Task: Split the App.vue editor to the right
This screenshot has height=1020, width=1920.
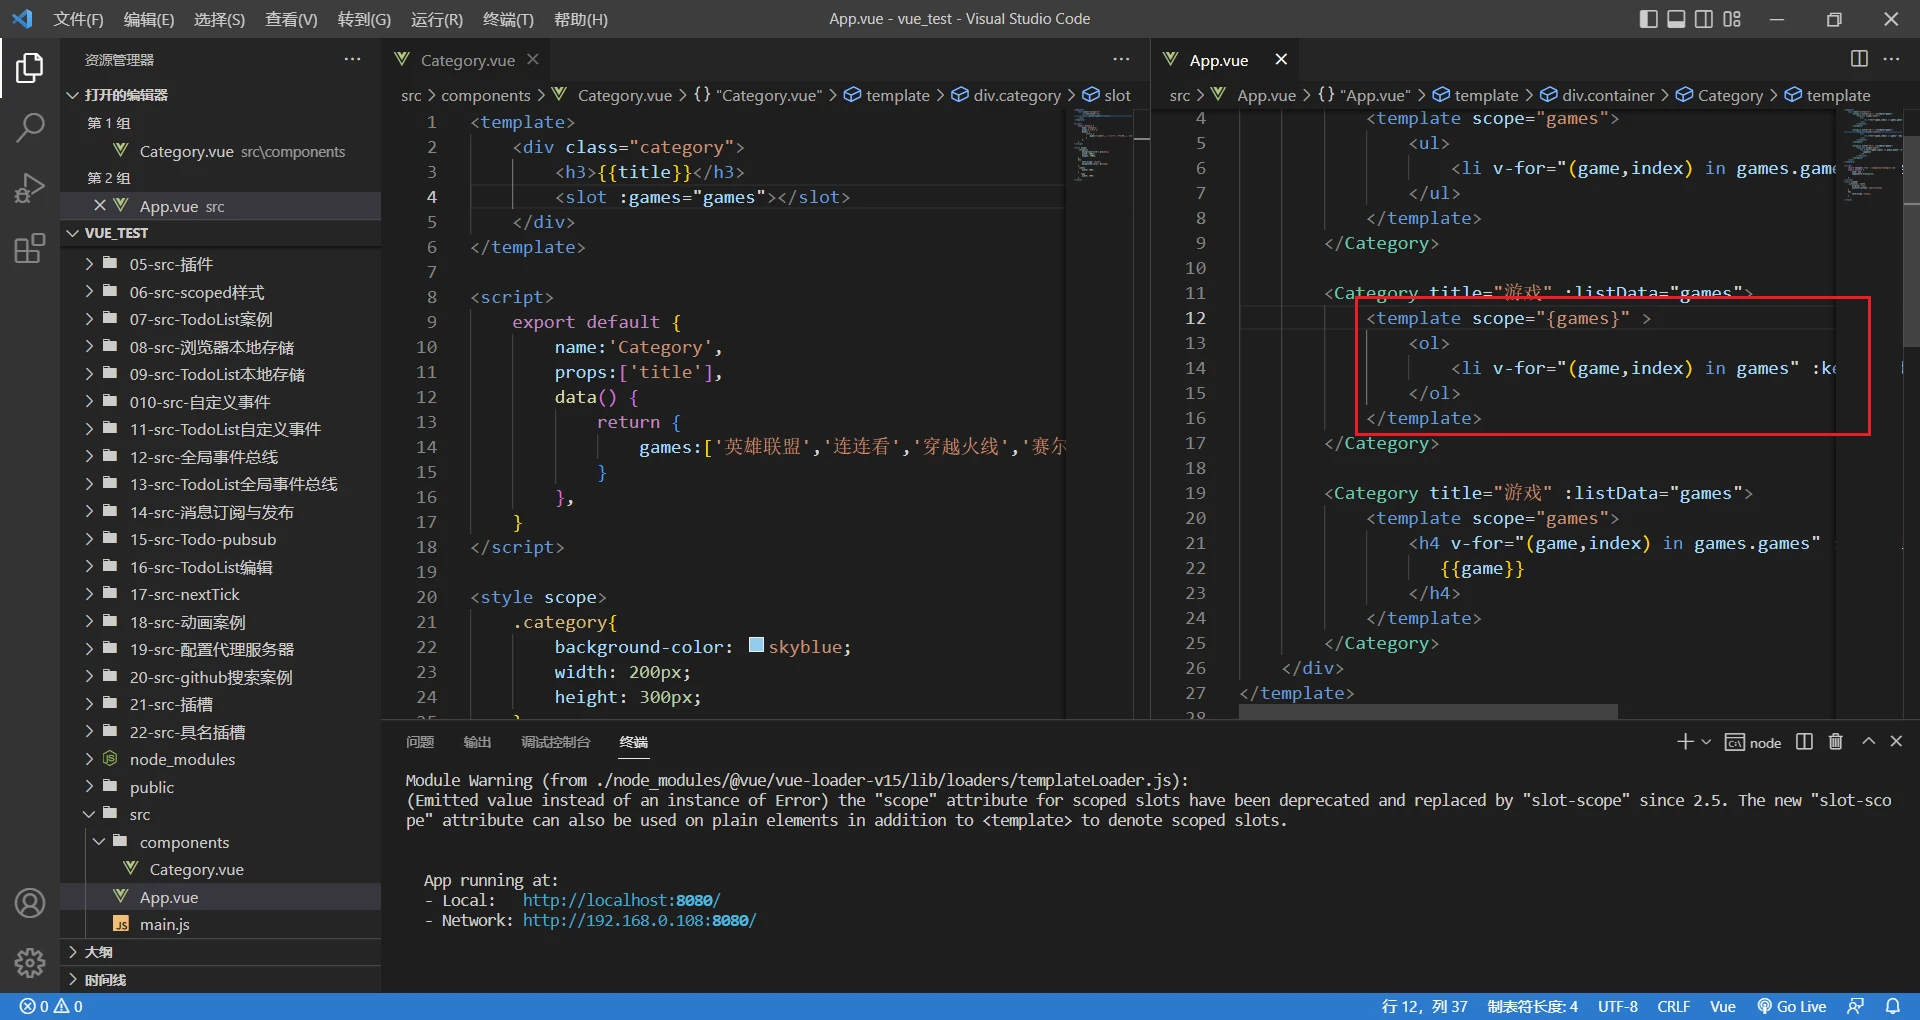Action: click(1859, 59)
